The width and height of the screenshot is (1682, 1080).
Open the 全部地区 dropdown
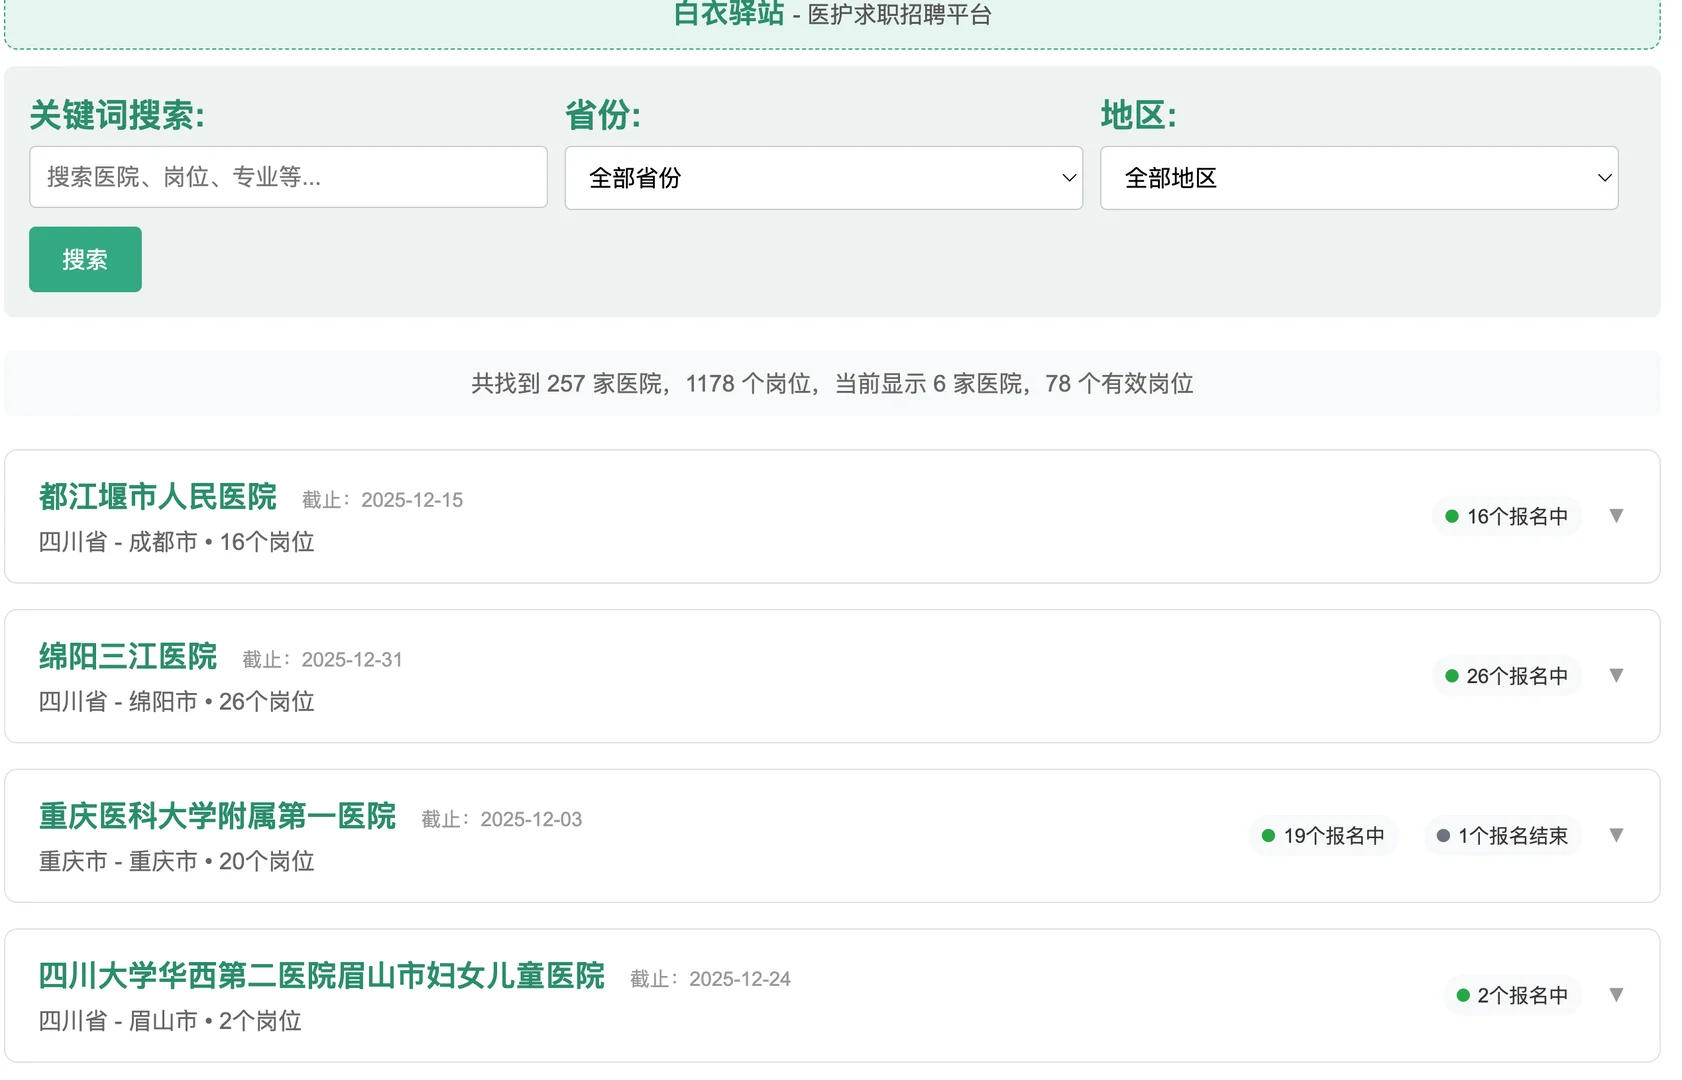(x=1359, y=177)
